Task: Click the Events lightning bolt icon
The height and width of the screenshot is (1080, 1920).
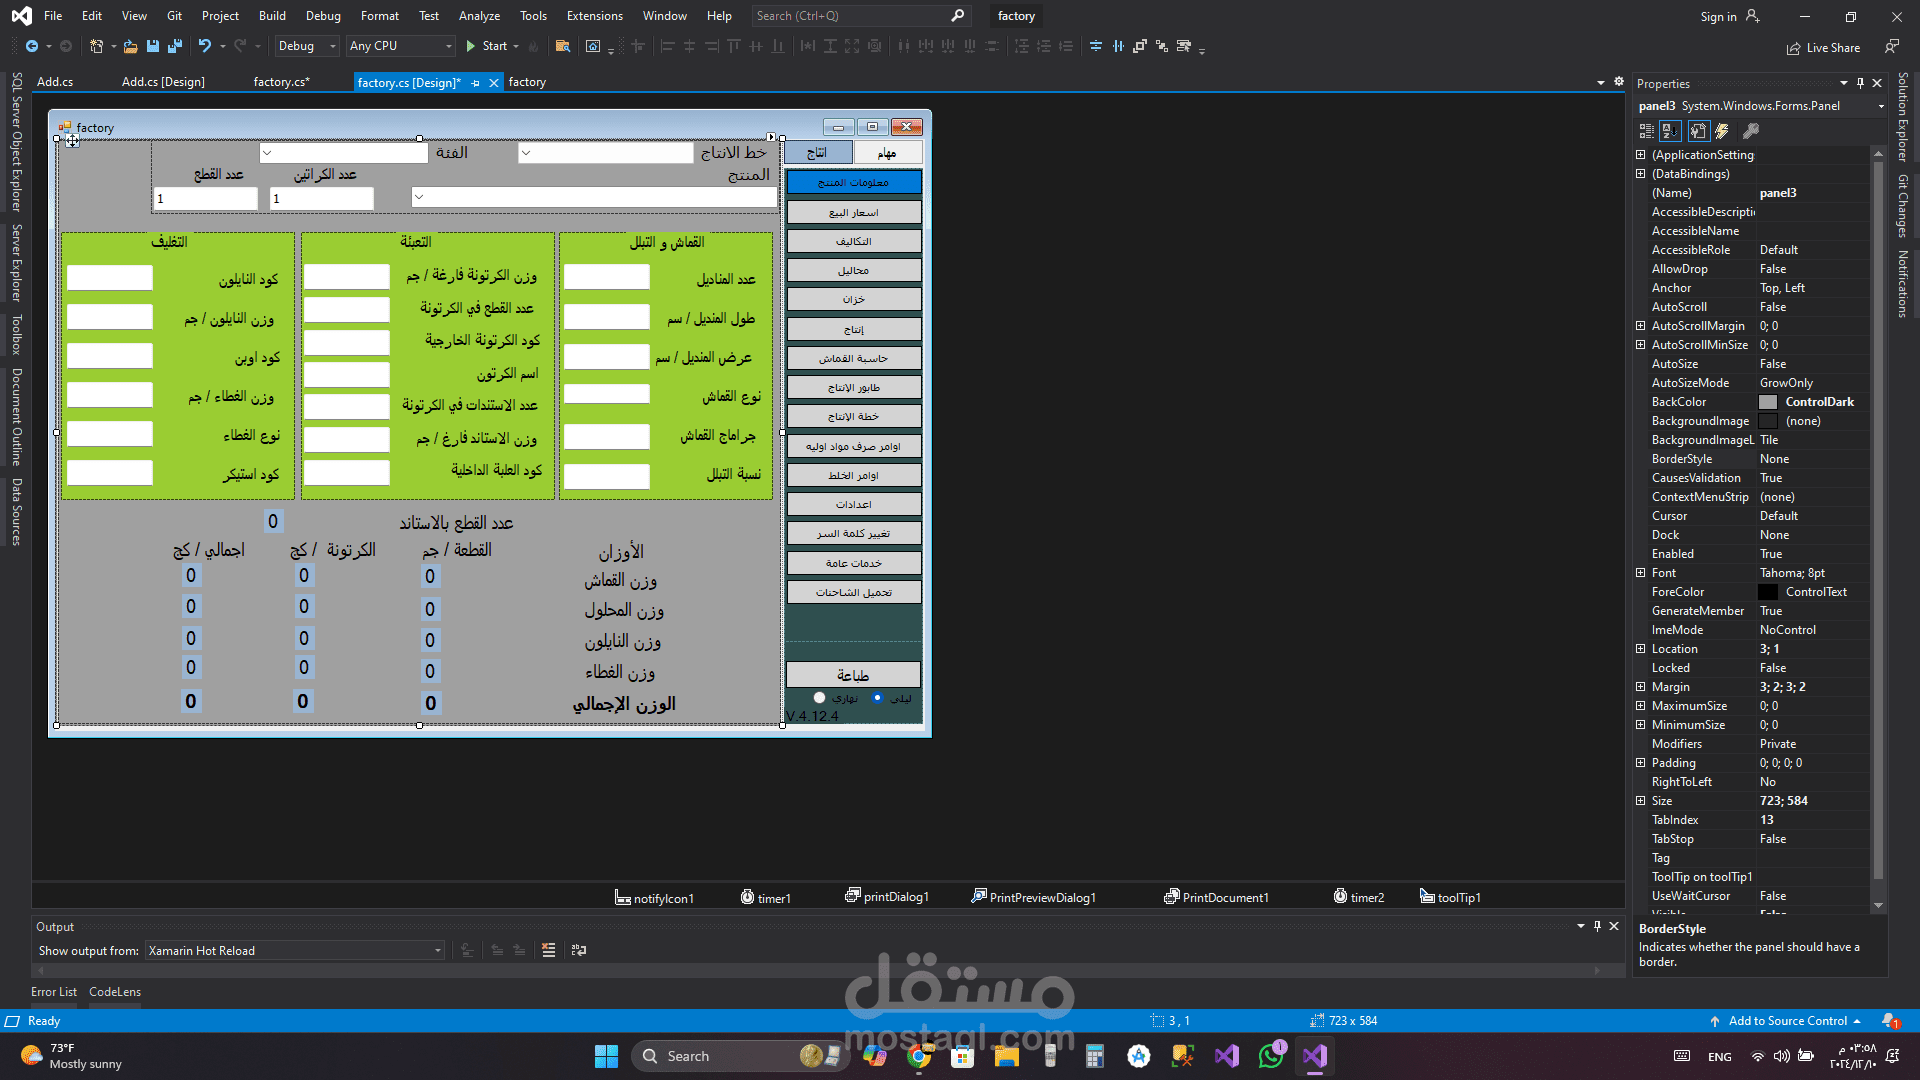Action: point(1722,131)
